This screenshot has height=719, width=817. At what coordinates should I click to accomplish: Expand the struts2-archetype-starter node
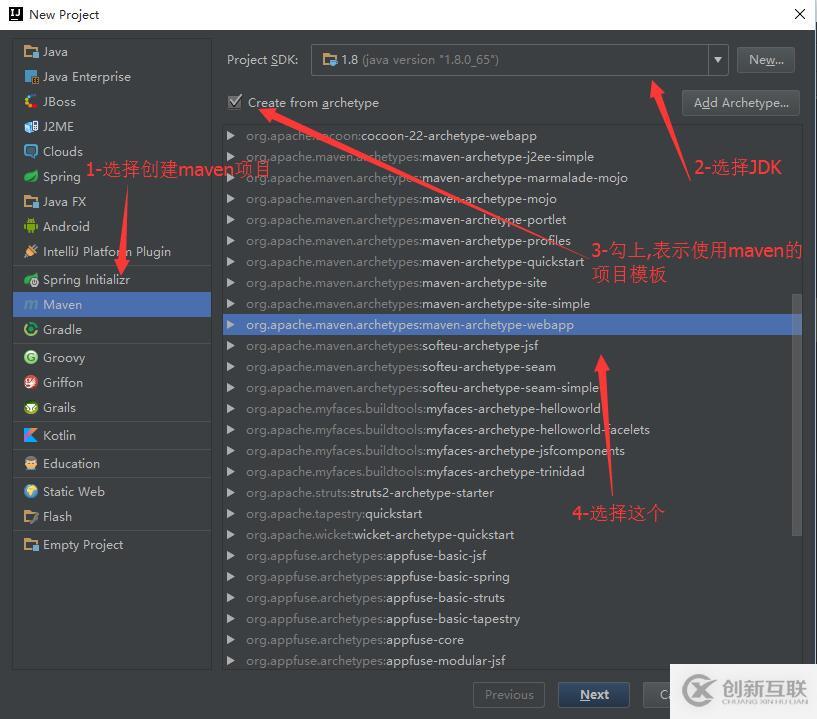click(x=231, y=492)
